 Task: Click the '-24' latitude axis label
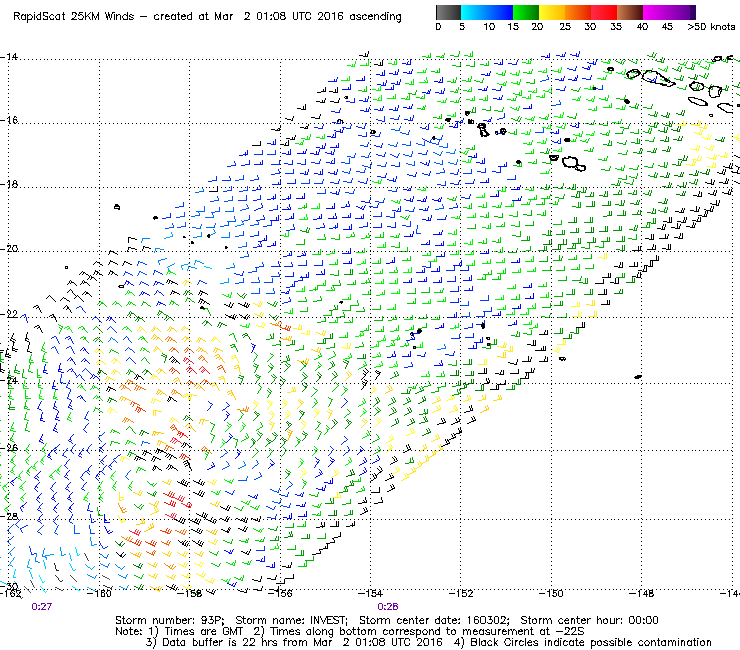click(x=9, y=380)
